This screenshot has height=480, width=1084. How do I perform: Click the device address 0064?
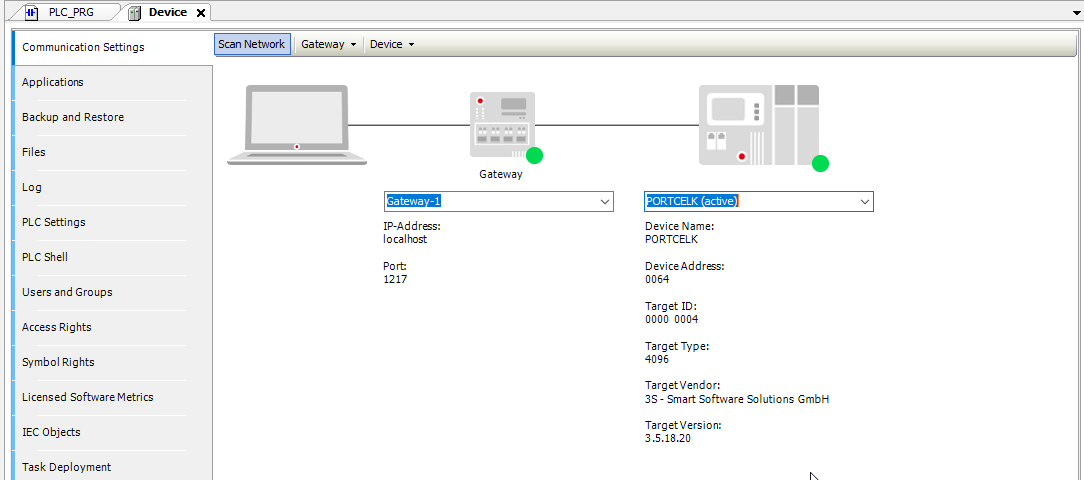click(x=657, y=279)
